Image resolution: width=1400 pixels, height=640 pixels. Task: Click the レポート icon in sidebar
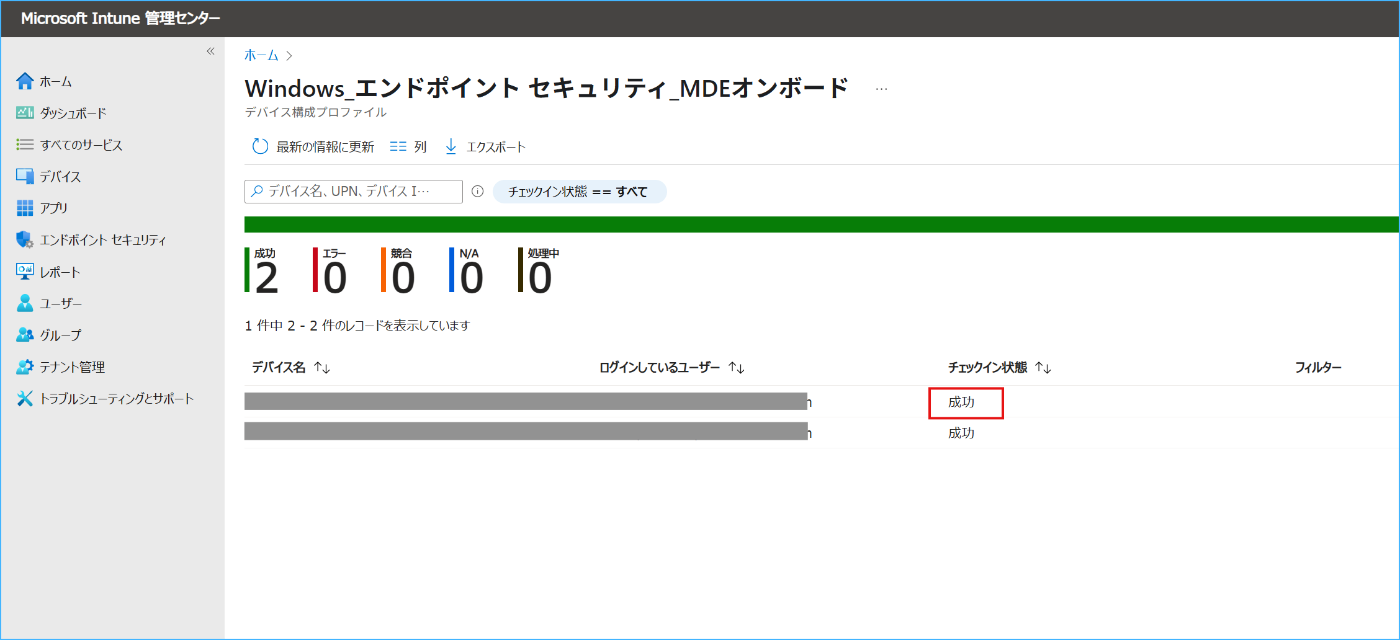tap(25, 272)
